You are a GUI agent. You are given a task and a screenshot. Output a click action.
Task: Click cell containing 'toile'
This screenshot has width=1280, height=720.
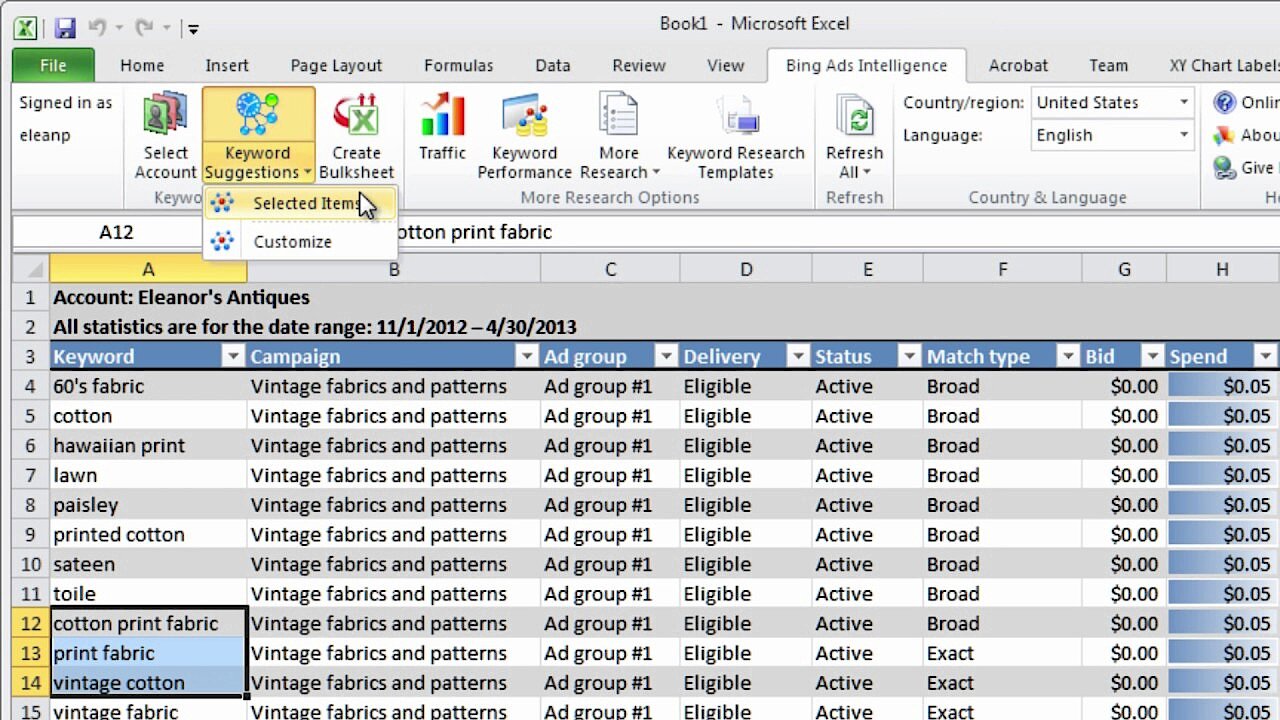pyautogui.click(x=148, y=594)
